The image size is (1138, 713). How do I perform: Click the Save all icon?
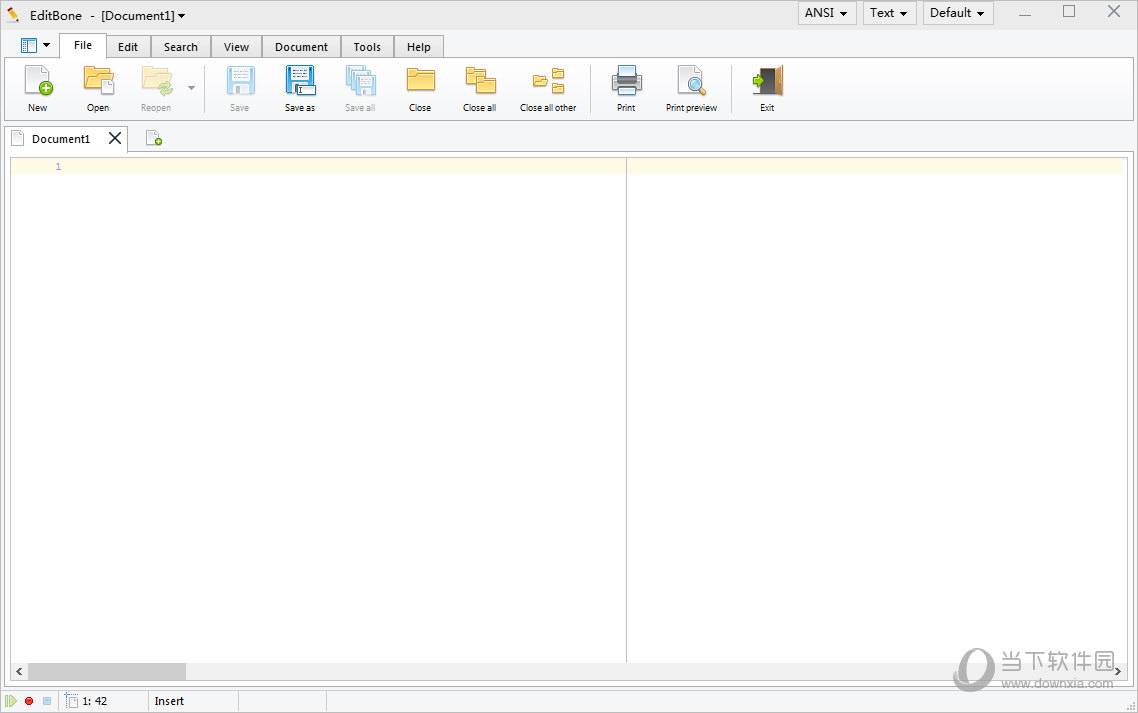pos(361,80)
